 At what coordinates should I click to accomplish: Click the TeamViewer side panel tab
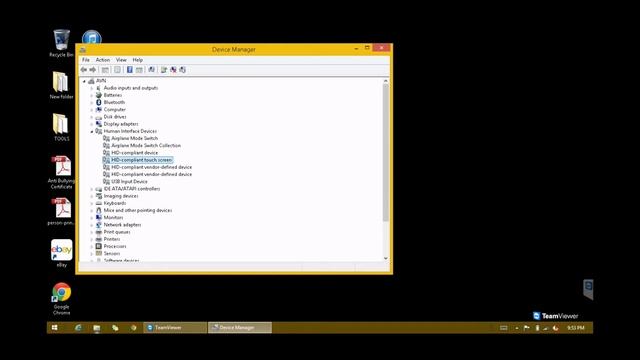point(588,289)
